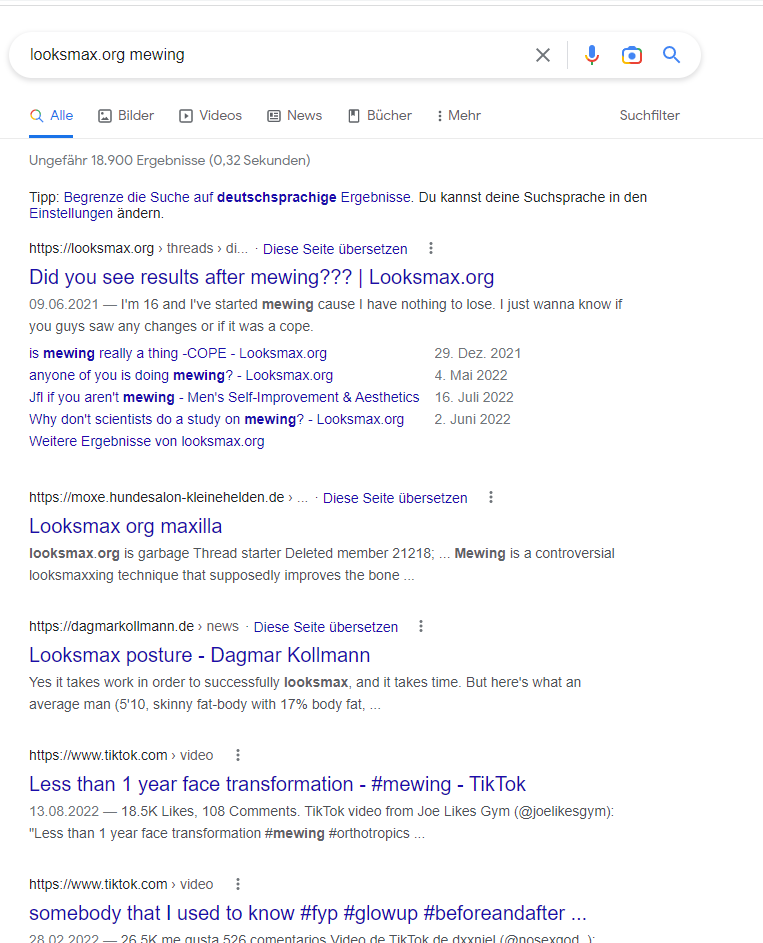
Task: Click the https://dagmarkollmann.de URL breadcrumb
Action: tap(133, 626)
